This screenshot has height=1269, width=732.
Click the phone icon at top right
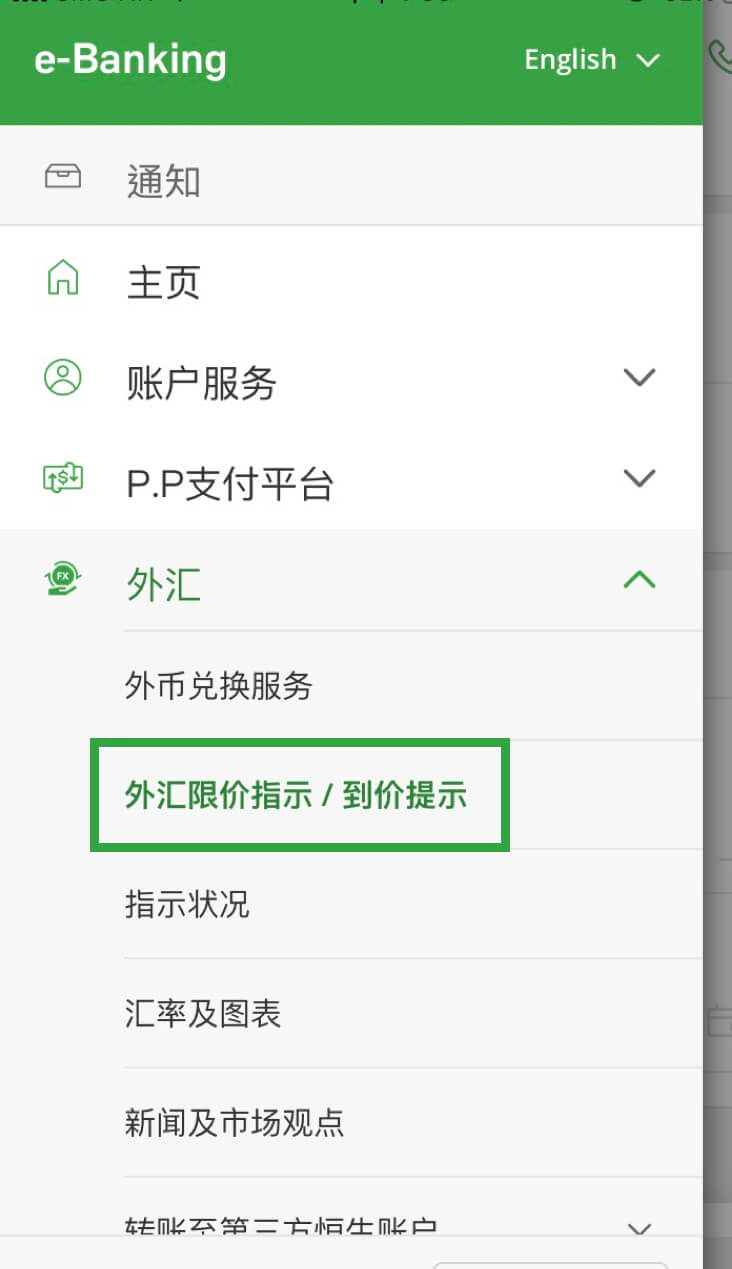pyautogui.click(x=719, y=57)
